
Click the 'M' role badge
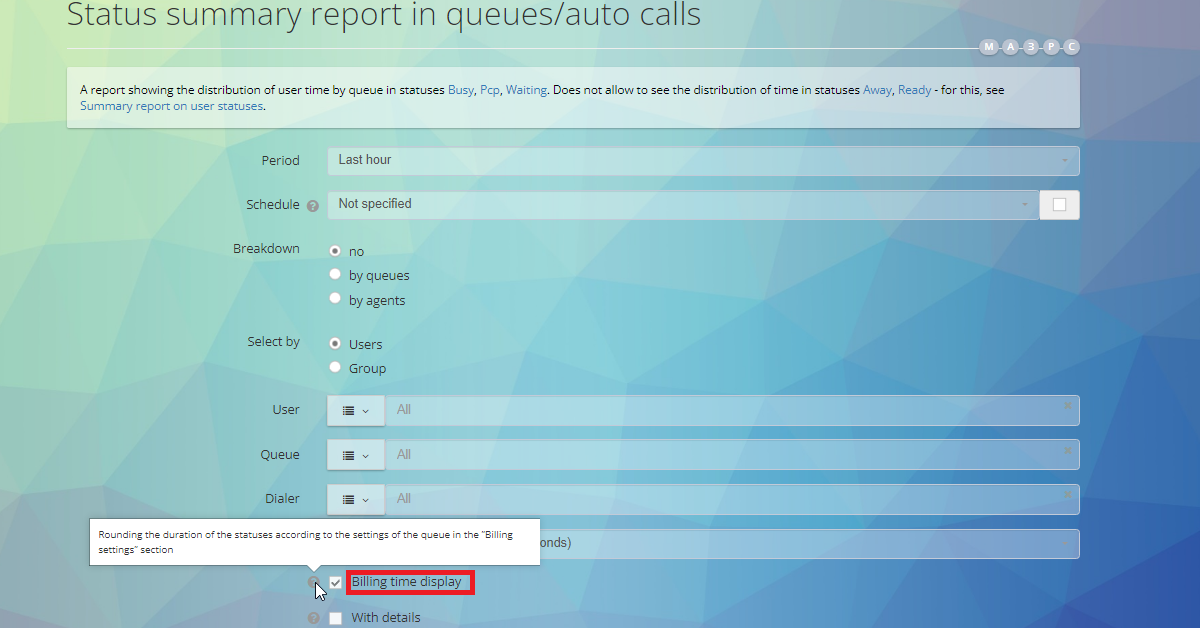989,47
